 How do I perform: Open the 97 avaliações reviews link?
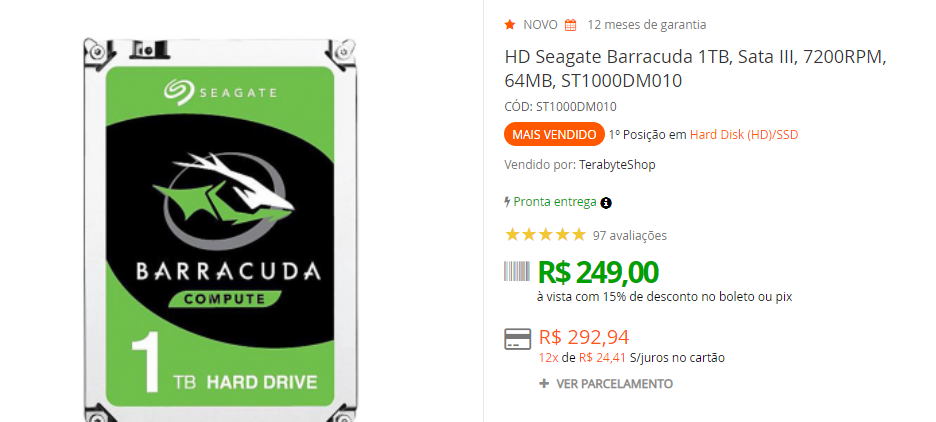630,236
